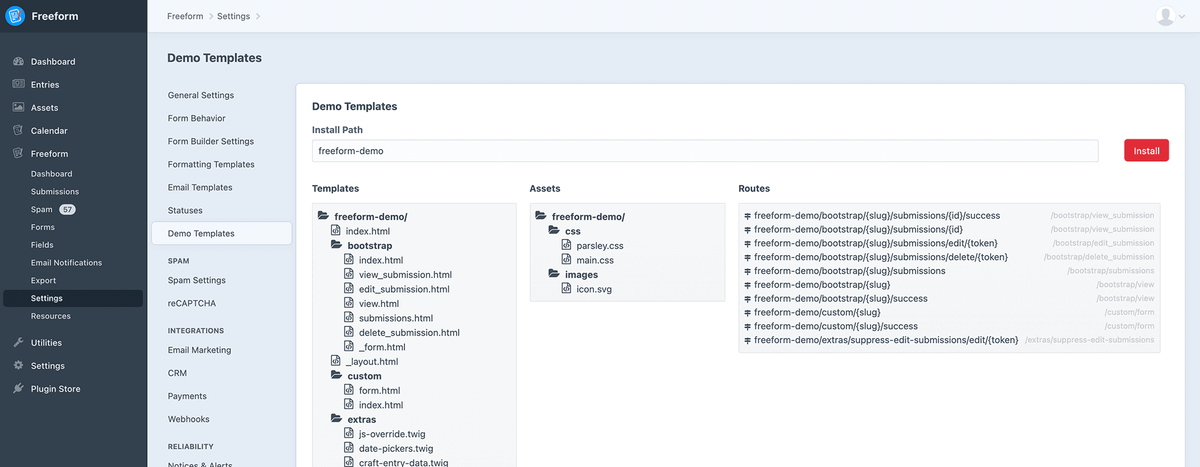This screenshot has width=1200, height=467.
Task: Open Forms in the Freeform sidebar submenu
Action: tap(43, 228)
